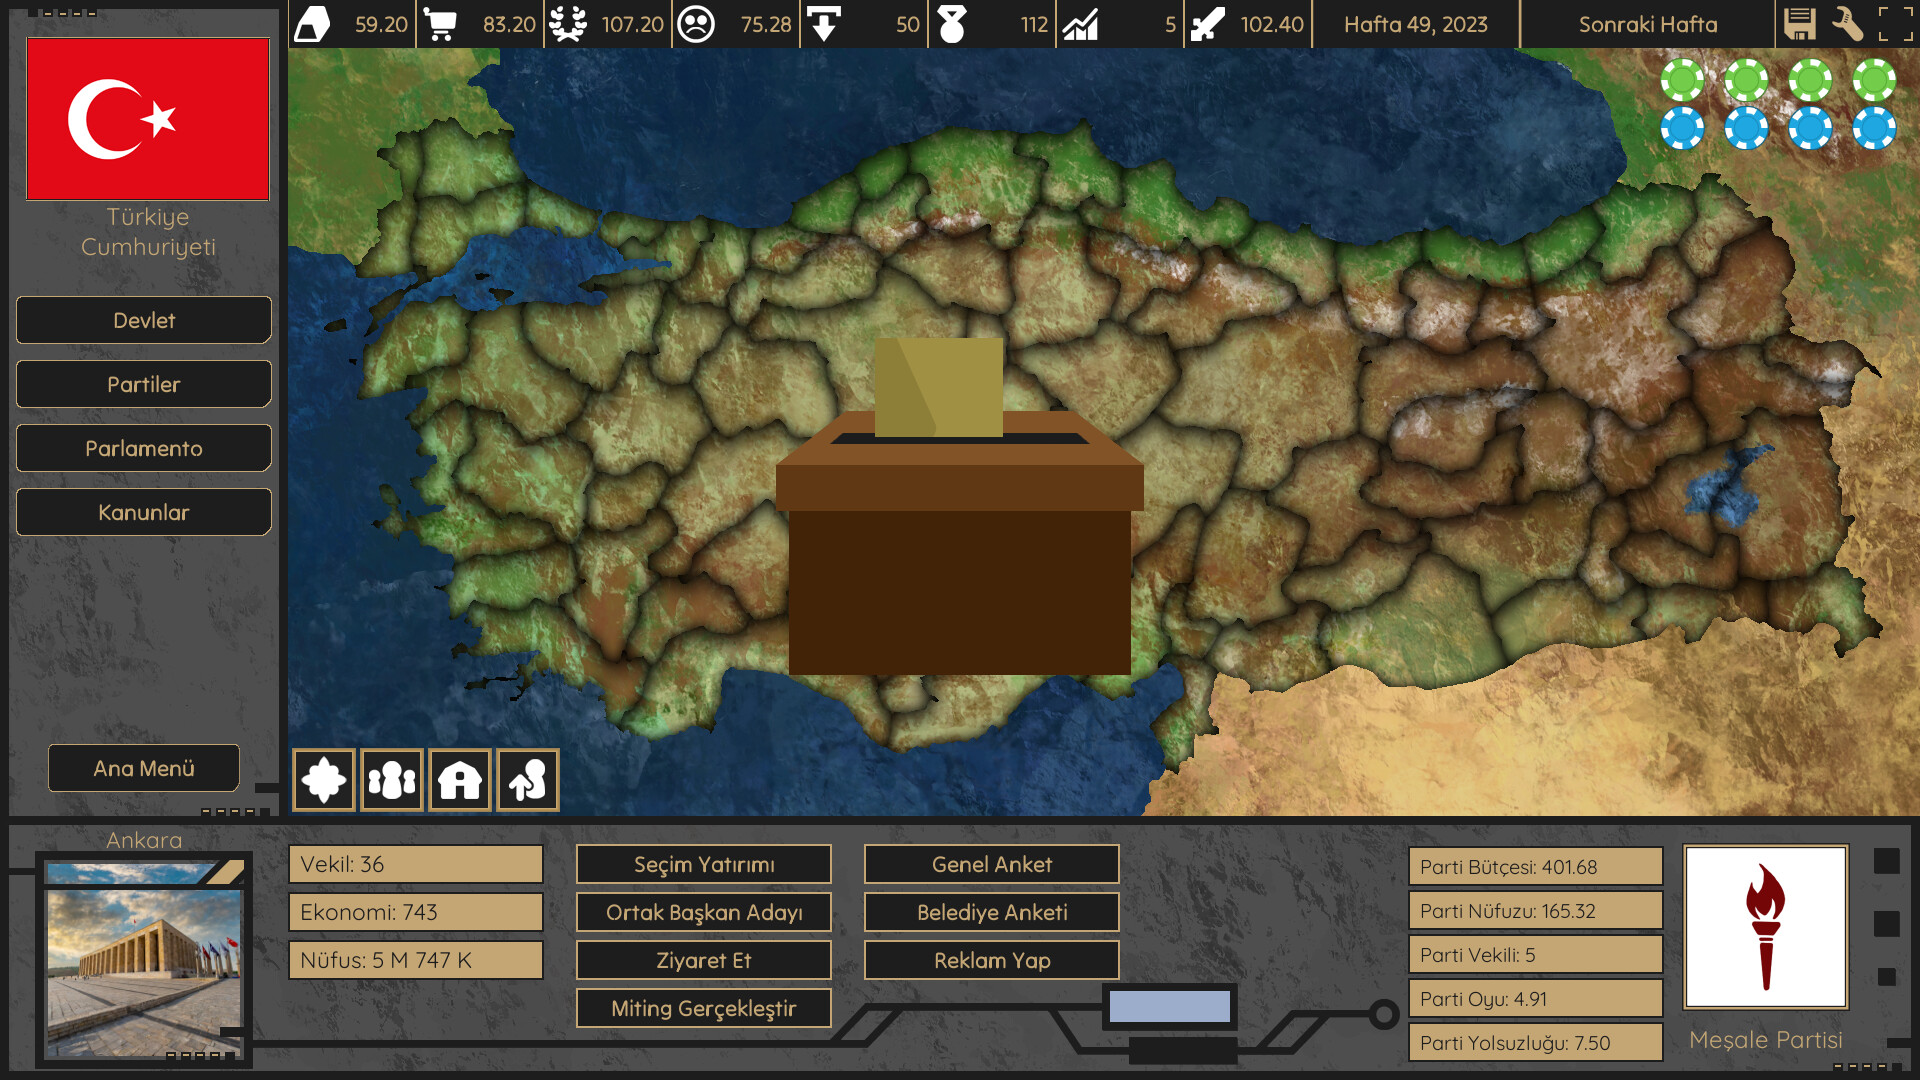Open the Kanunlar menu
Viewport: 1920px width, 1080px height.
(x=144, y=512)
